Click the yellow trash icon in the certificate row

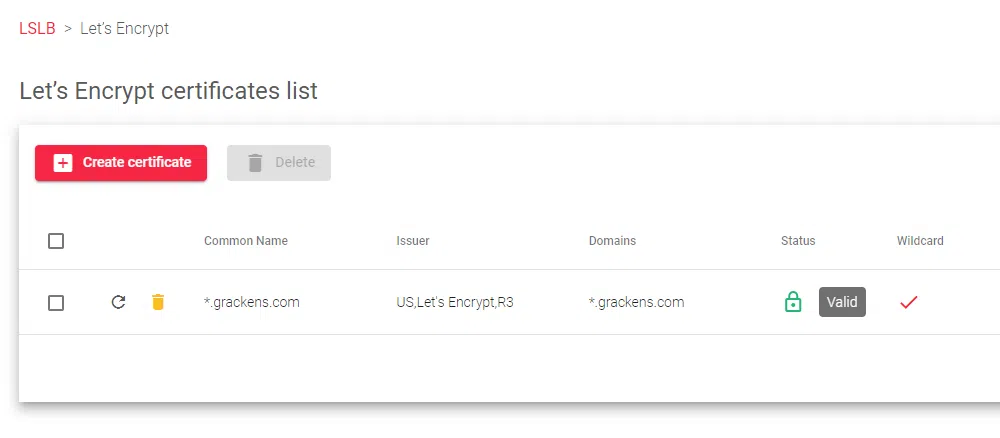(157, 302)
